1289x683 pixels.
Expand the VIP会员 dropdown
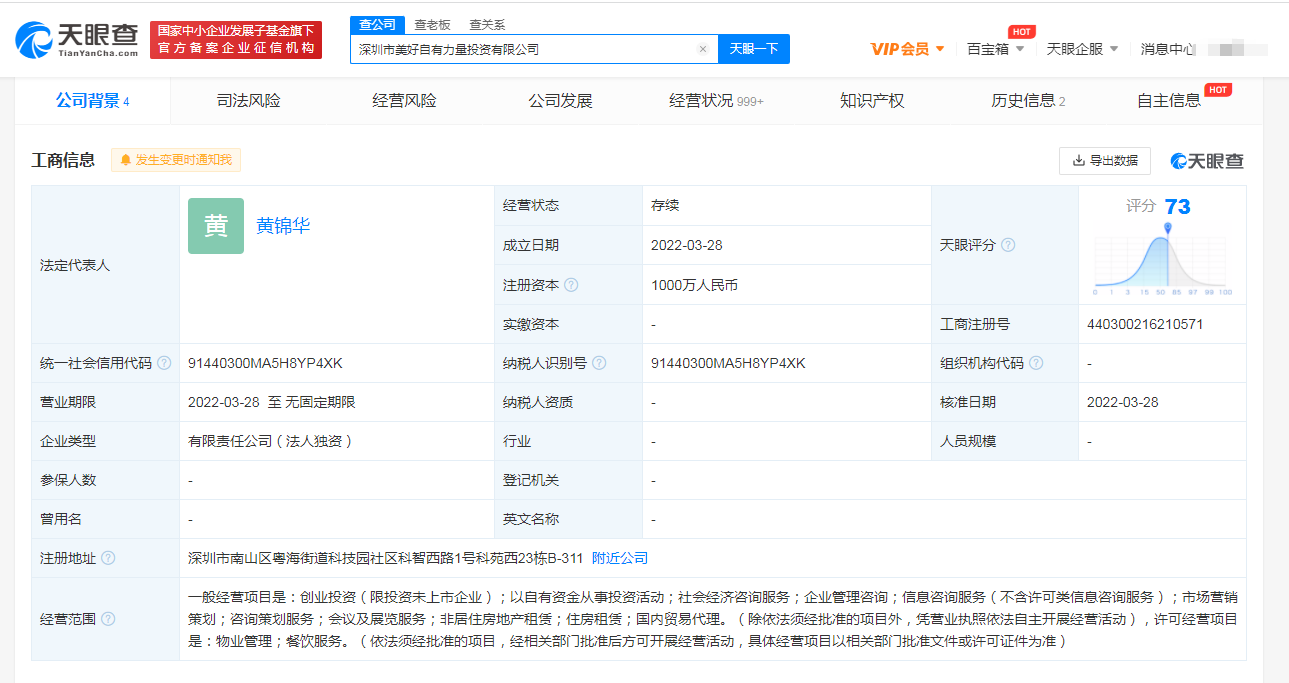point(907,49)
